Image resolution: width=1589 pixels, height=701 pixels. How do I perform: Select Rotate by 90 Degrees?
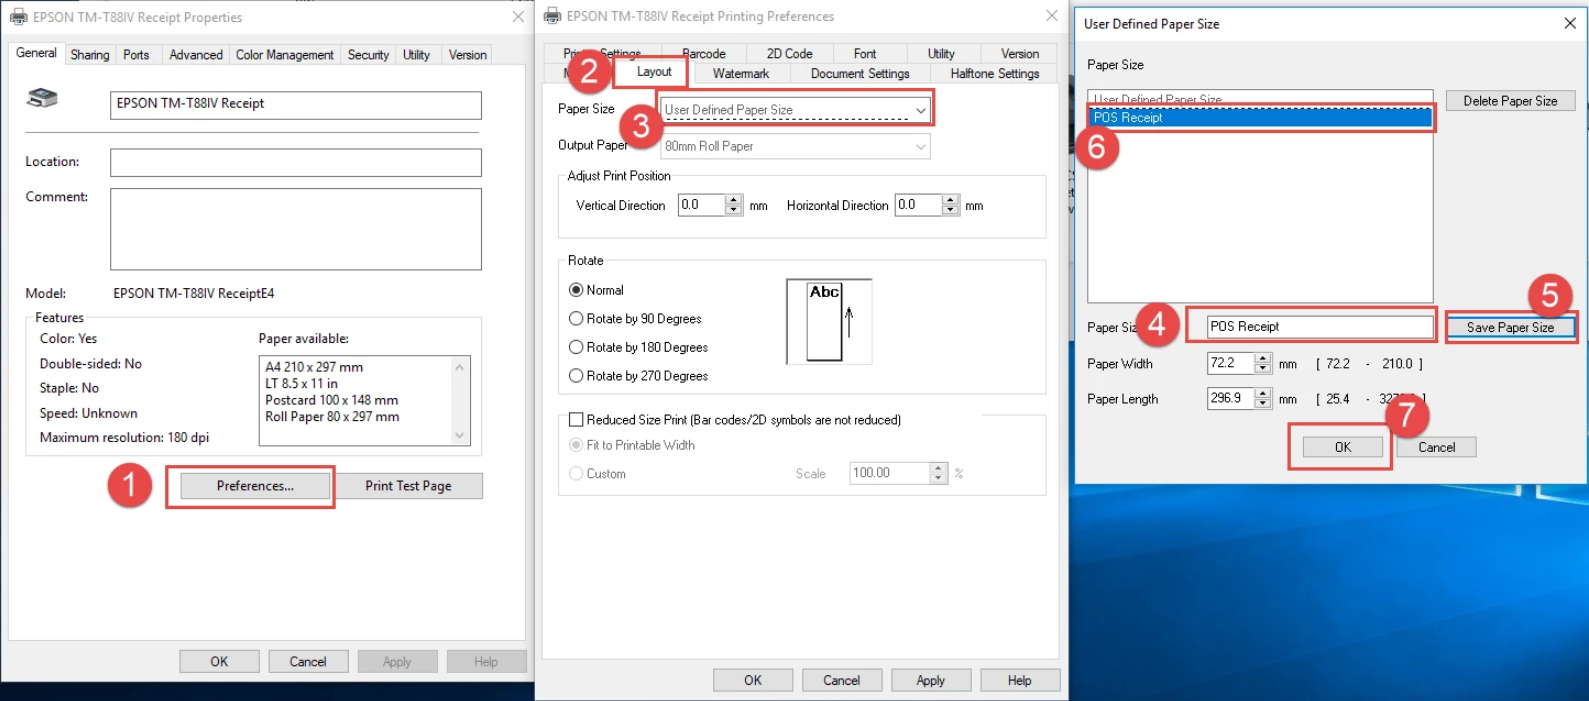tap(576, 319)
